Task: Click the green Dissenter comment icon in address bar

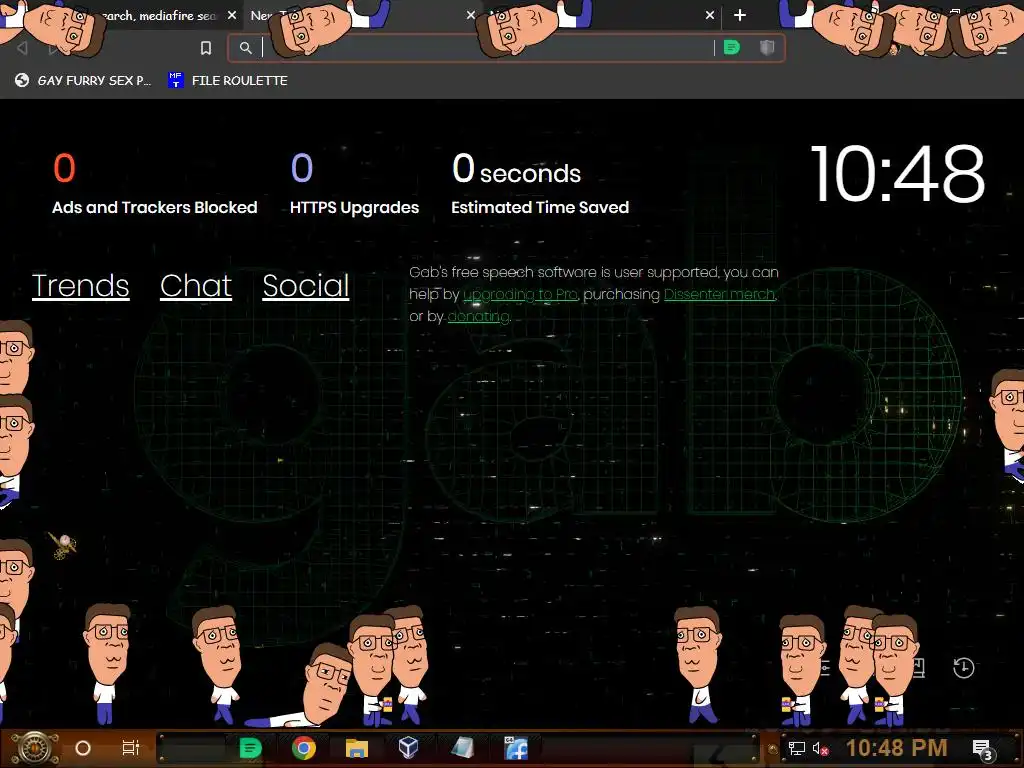Action: coord(732,48)
